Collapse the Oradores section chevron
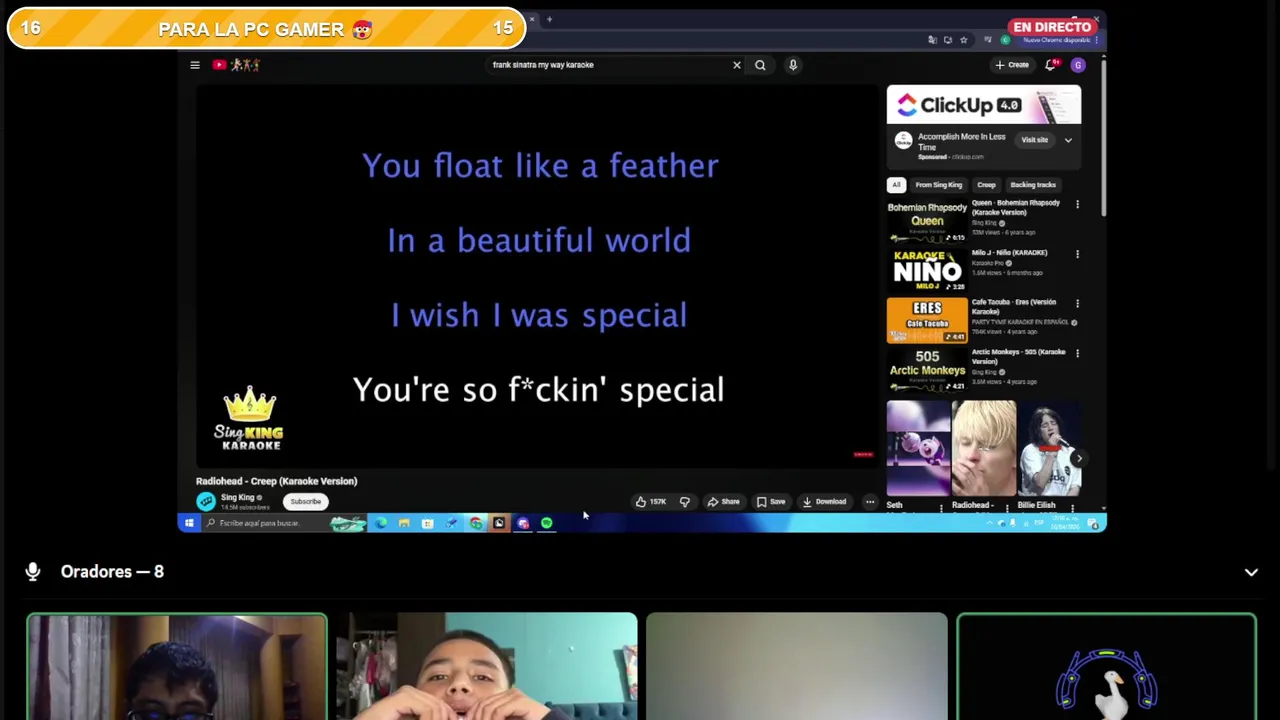Screen dimensions: 1280x720 coord(1251,572)
